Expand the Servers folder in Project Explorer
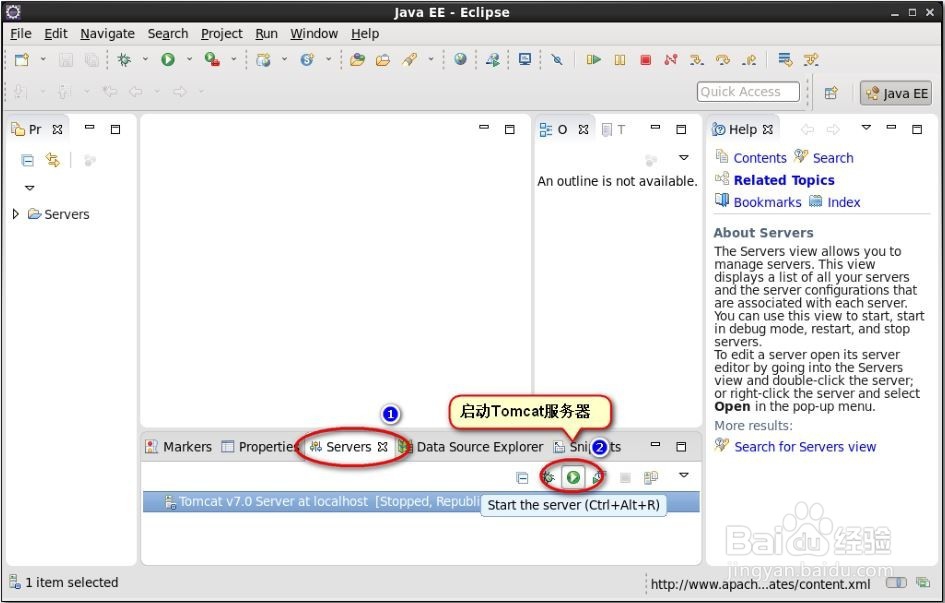 pyautogui.click(x=16, y=214)
